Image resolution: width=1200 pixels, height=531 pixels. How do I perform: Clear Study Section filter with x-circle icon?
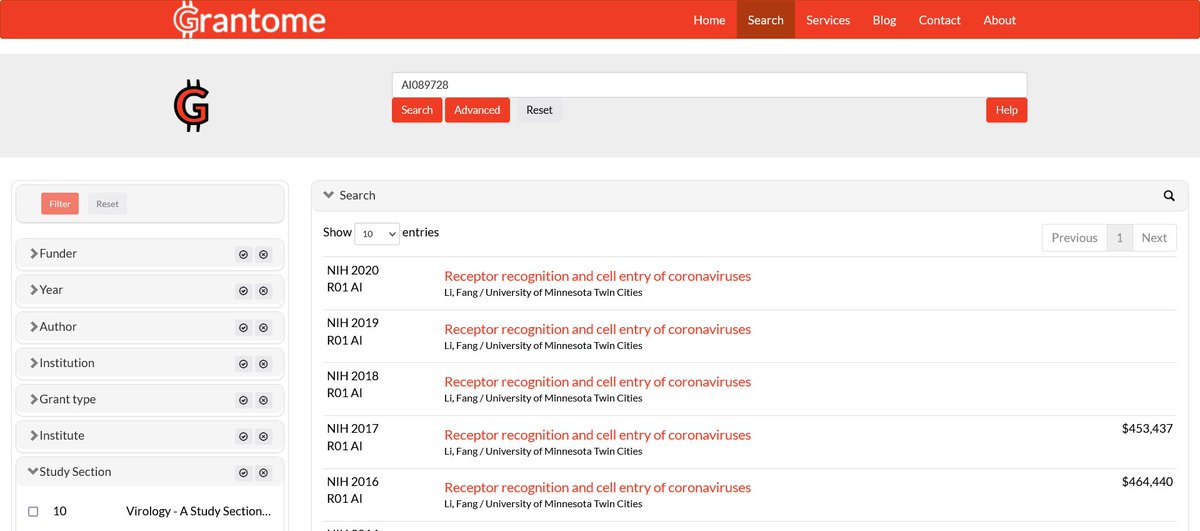264,473
